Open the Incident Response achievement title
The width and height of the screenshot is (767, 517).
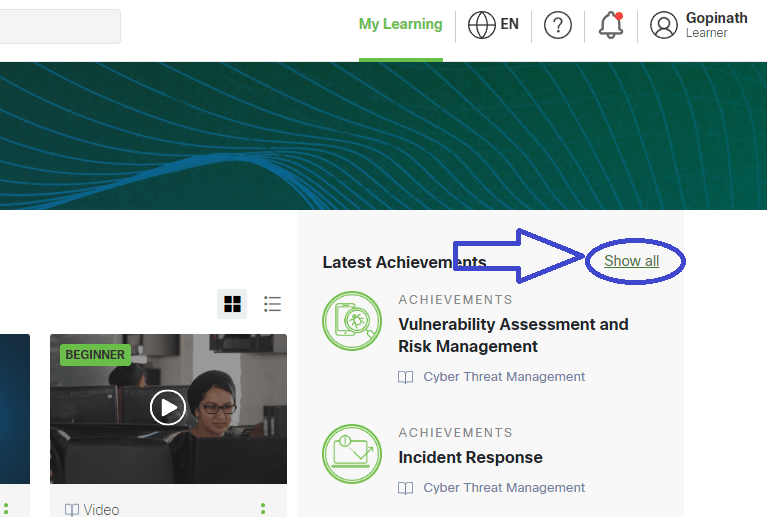[470, 457]
